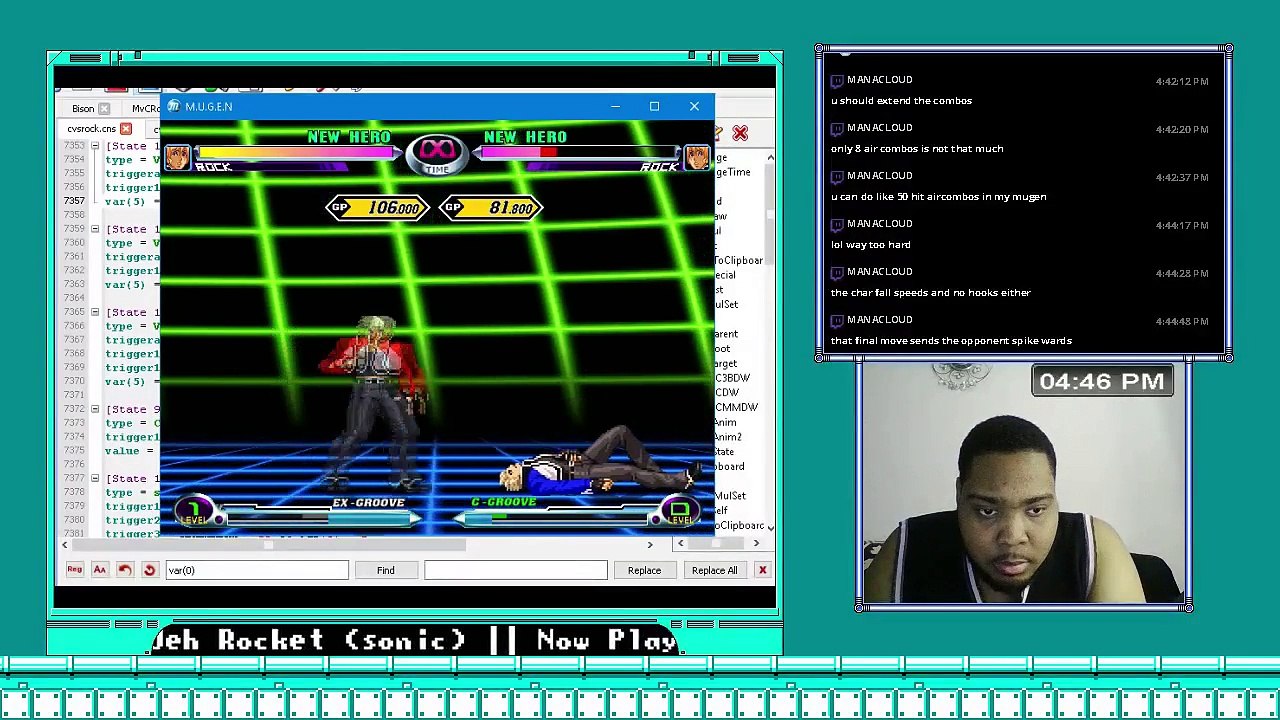Click the M.U.G.E.N window title icon
This screenshot has height=720, width=1280.
pos(174,106)
